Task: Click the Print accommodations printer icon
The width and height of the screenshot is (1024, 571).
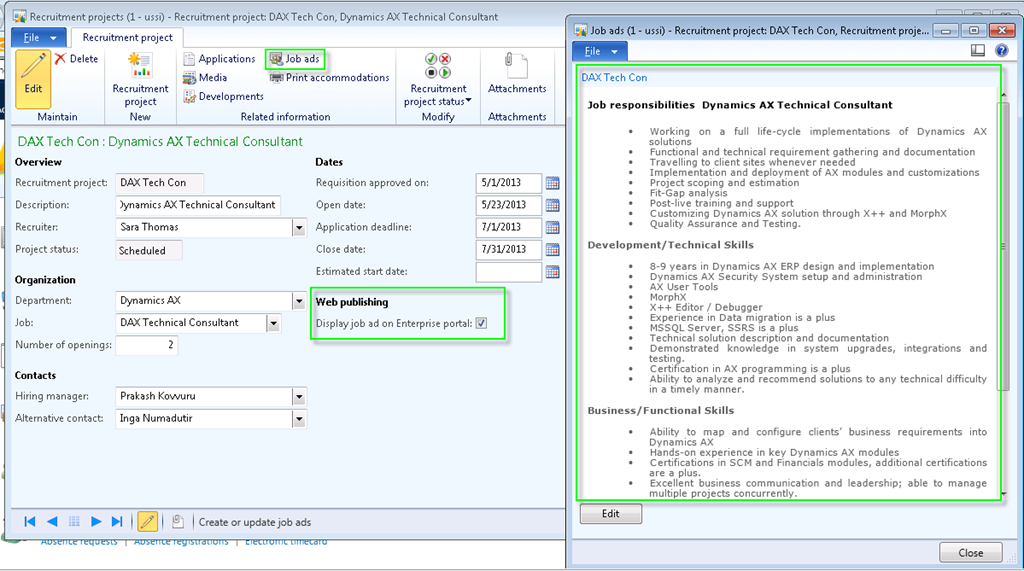Action: pos(277,78)
